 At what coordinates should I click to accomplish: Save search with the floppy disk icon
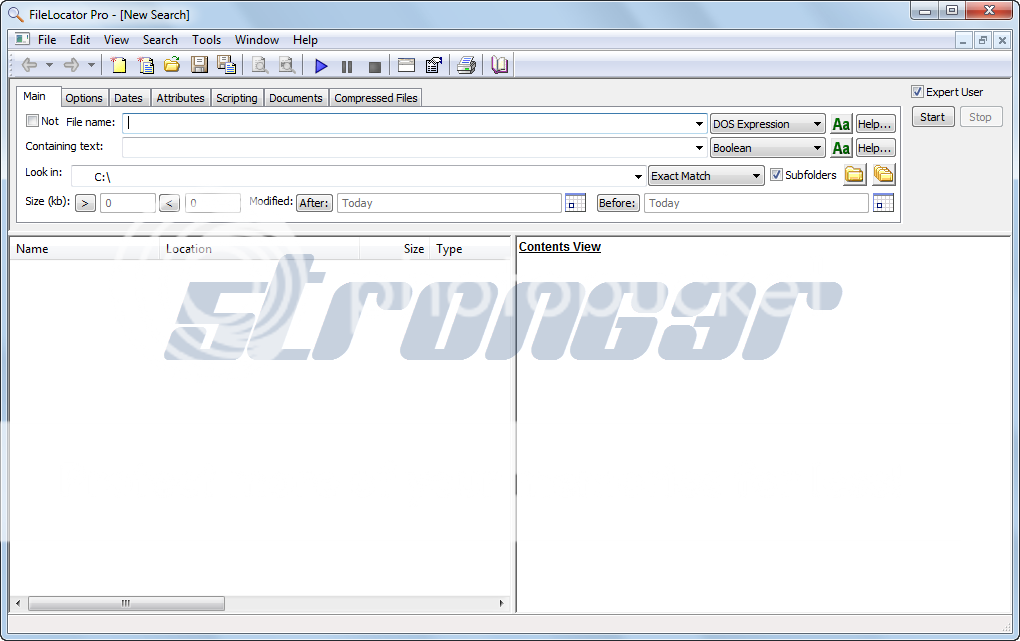[199, 65]
